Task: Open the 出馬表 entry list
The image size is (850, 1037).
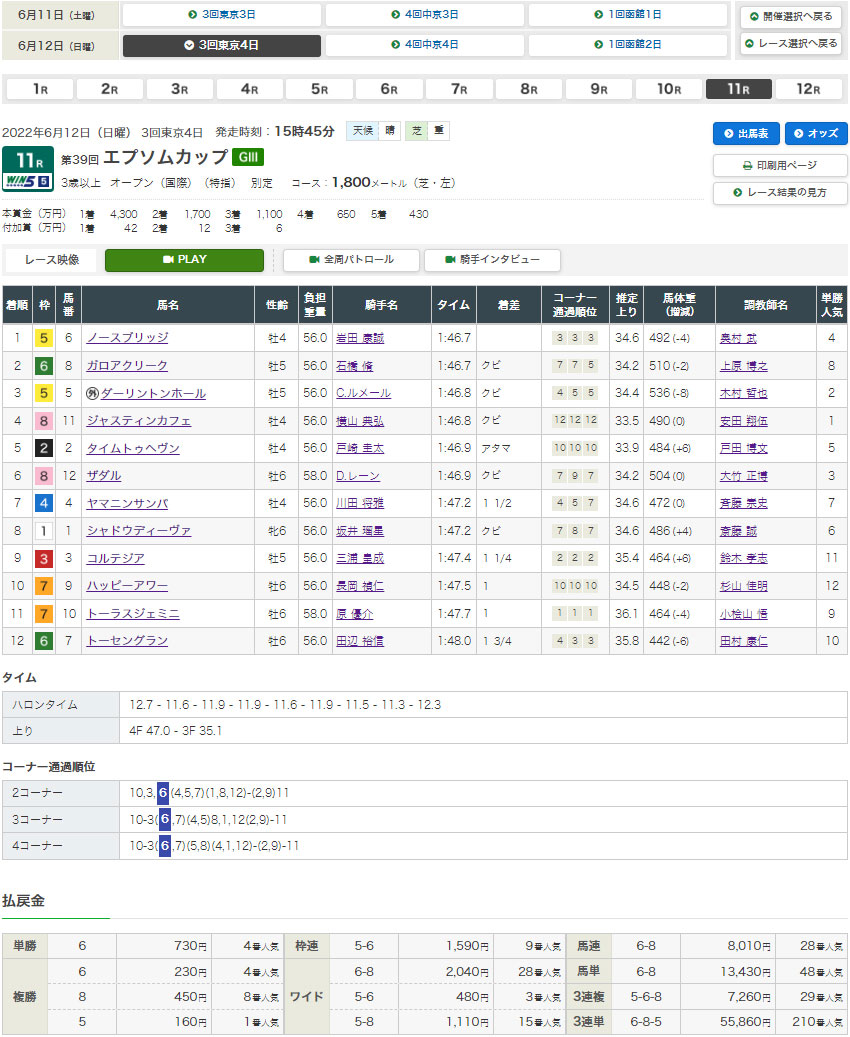Action: click(746, 134)
